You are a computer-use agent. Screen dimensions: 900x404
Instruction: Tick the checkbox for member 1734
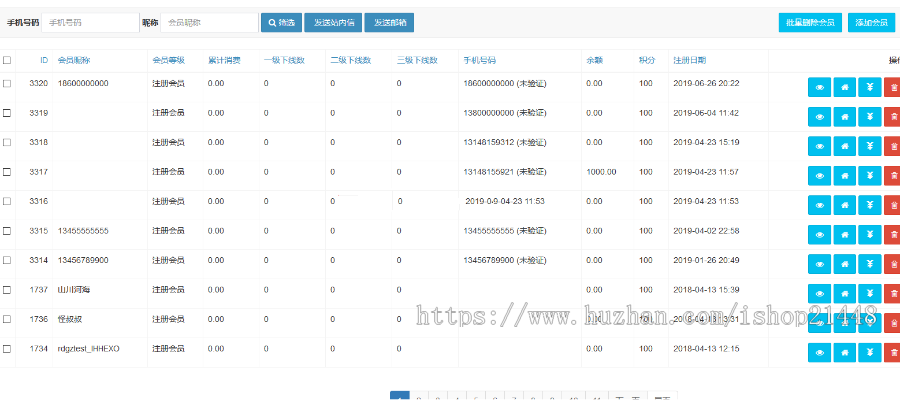(x=7, y=349)
